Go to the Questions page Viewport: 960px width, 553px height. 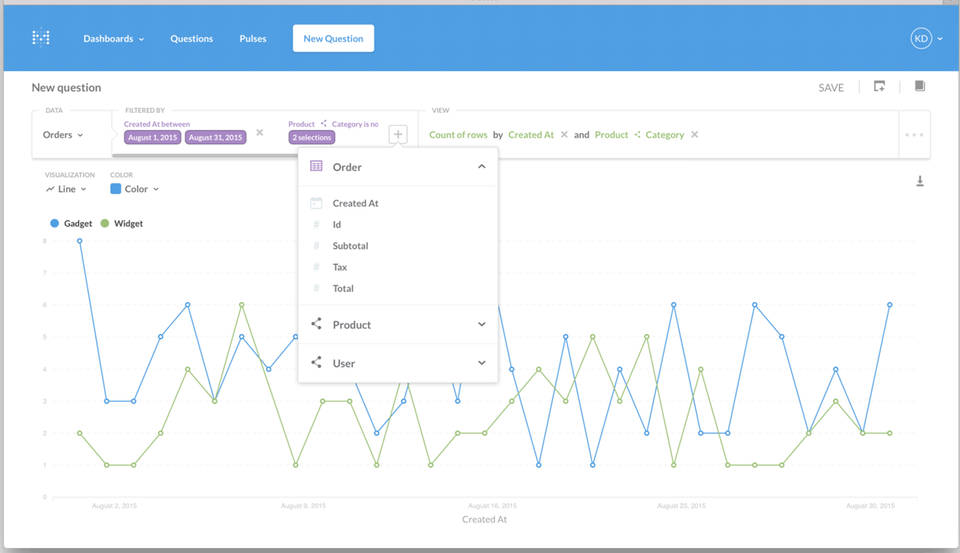(x=191, y=39)
